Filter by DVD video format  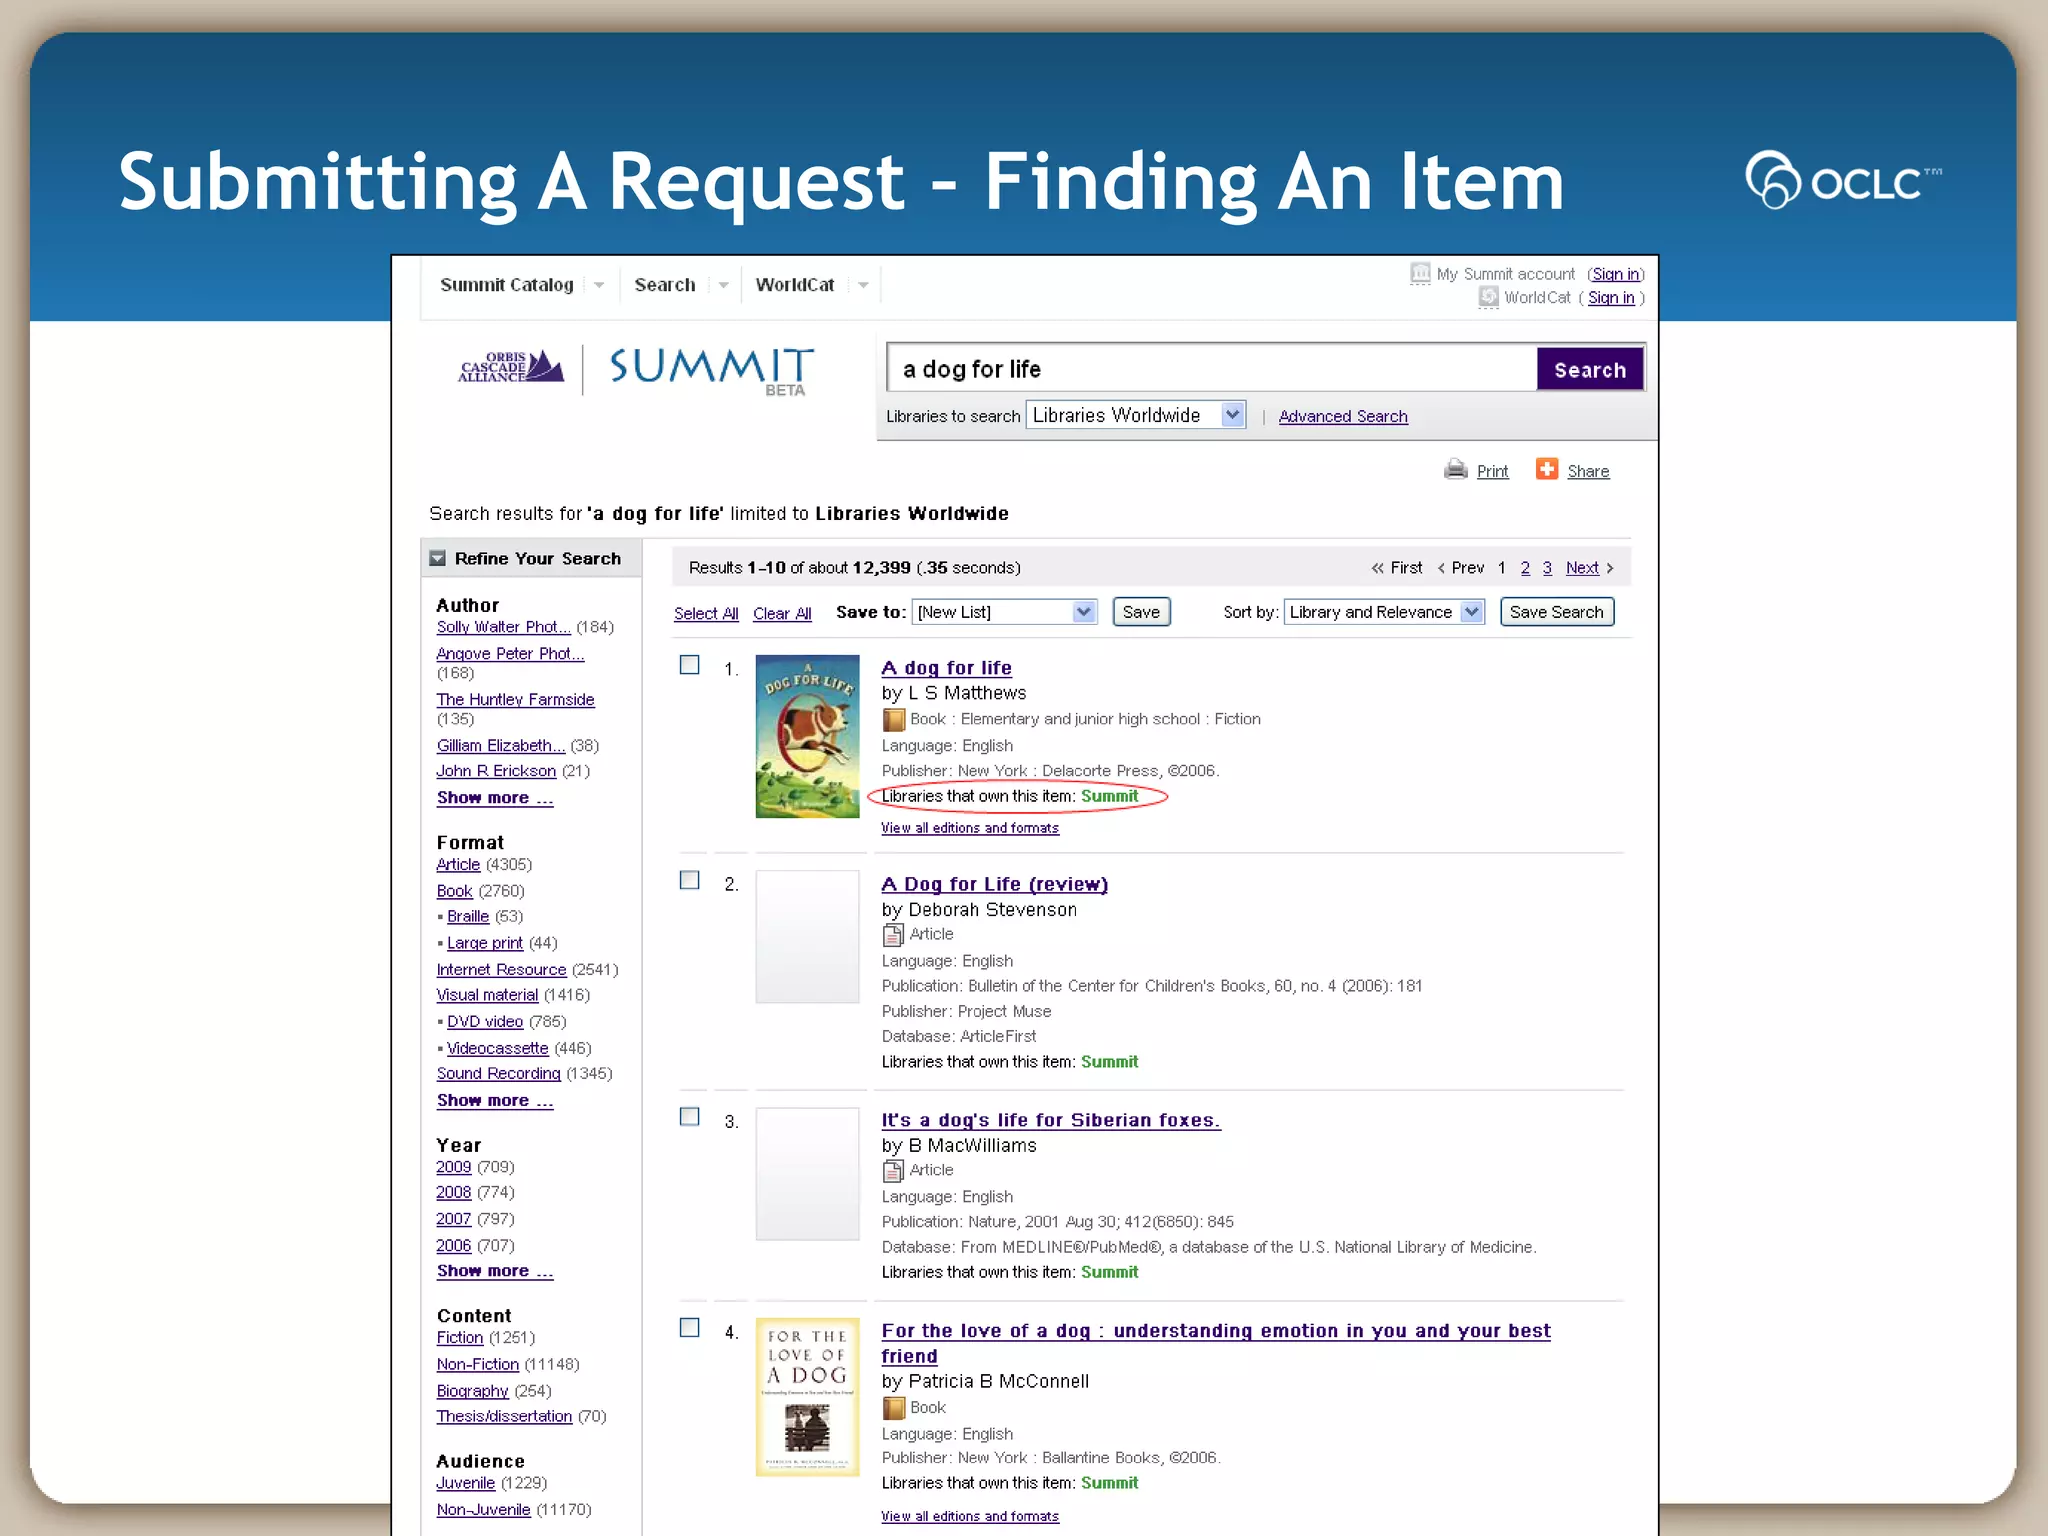485,1021
